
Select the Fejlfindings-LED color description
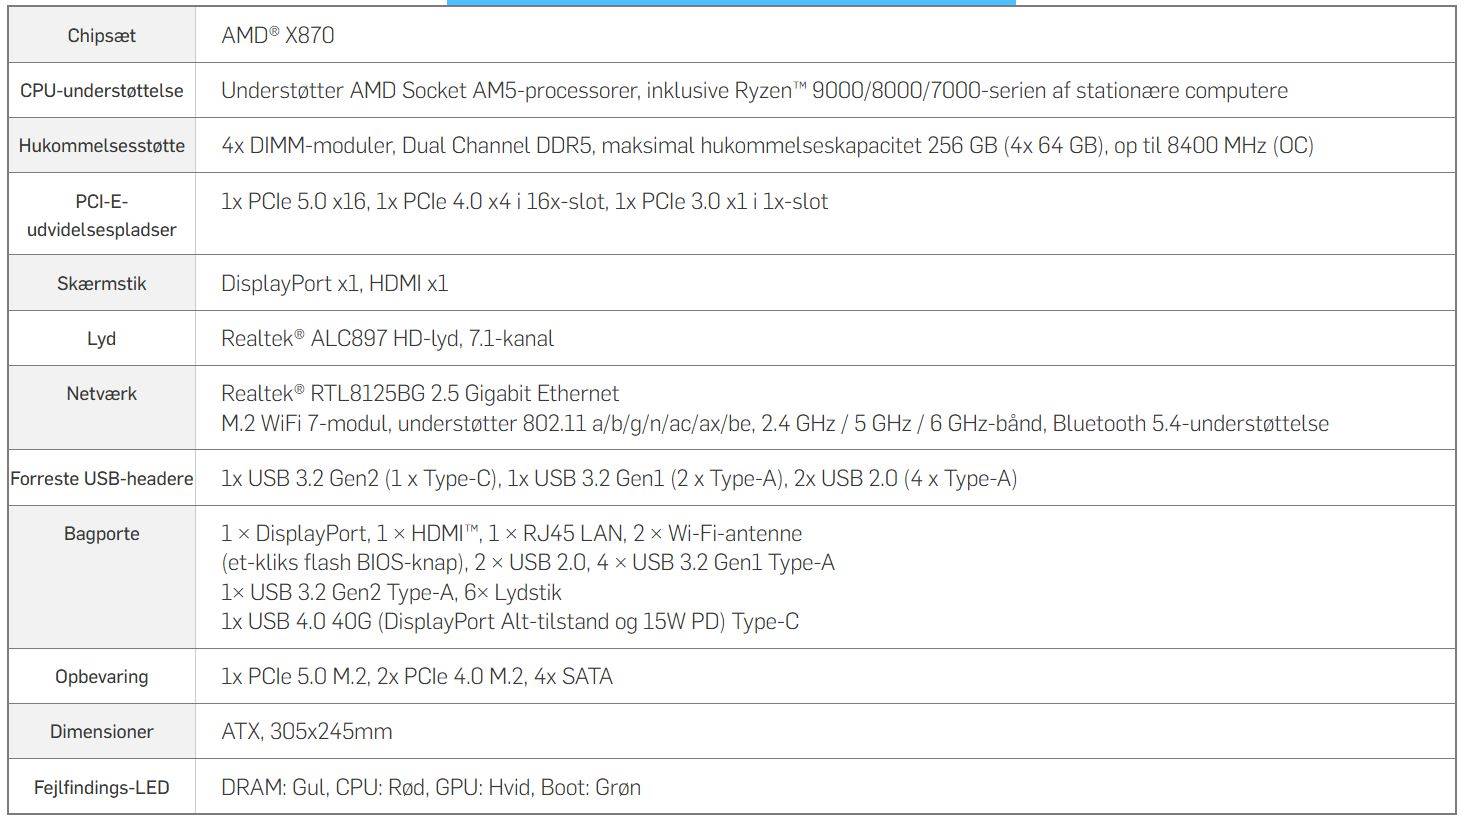click(430, 788)
